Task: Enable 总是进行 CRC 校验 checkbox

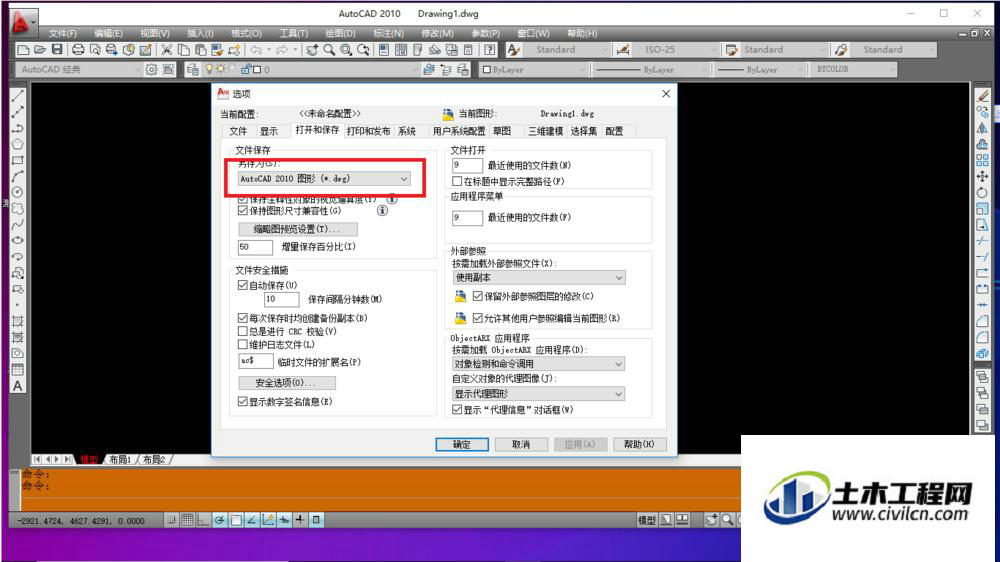Action: coord(242,331)
